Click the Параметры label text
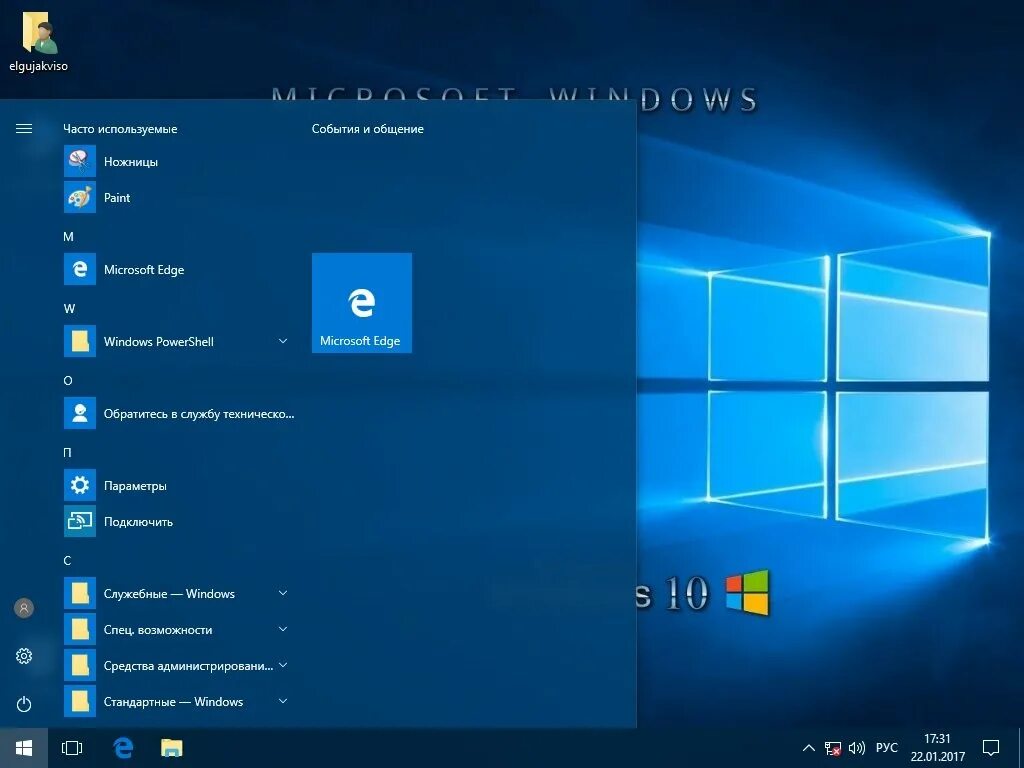The height and width of the screenshot is (768, 1024). 135,485
